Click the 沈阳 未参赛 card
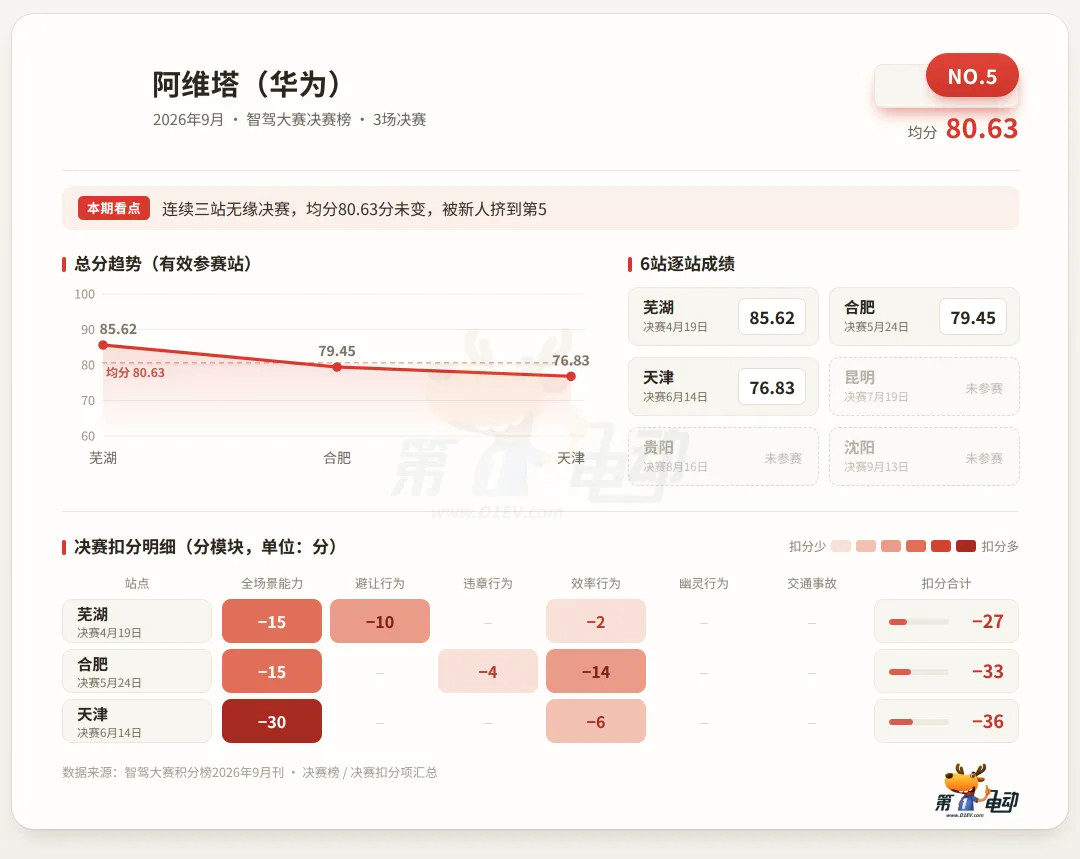This screenshot has height=859, width=1080. tap(924, 457)
